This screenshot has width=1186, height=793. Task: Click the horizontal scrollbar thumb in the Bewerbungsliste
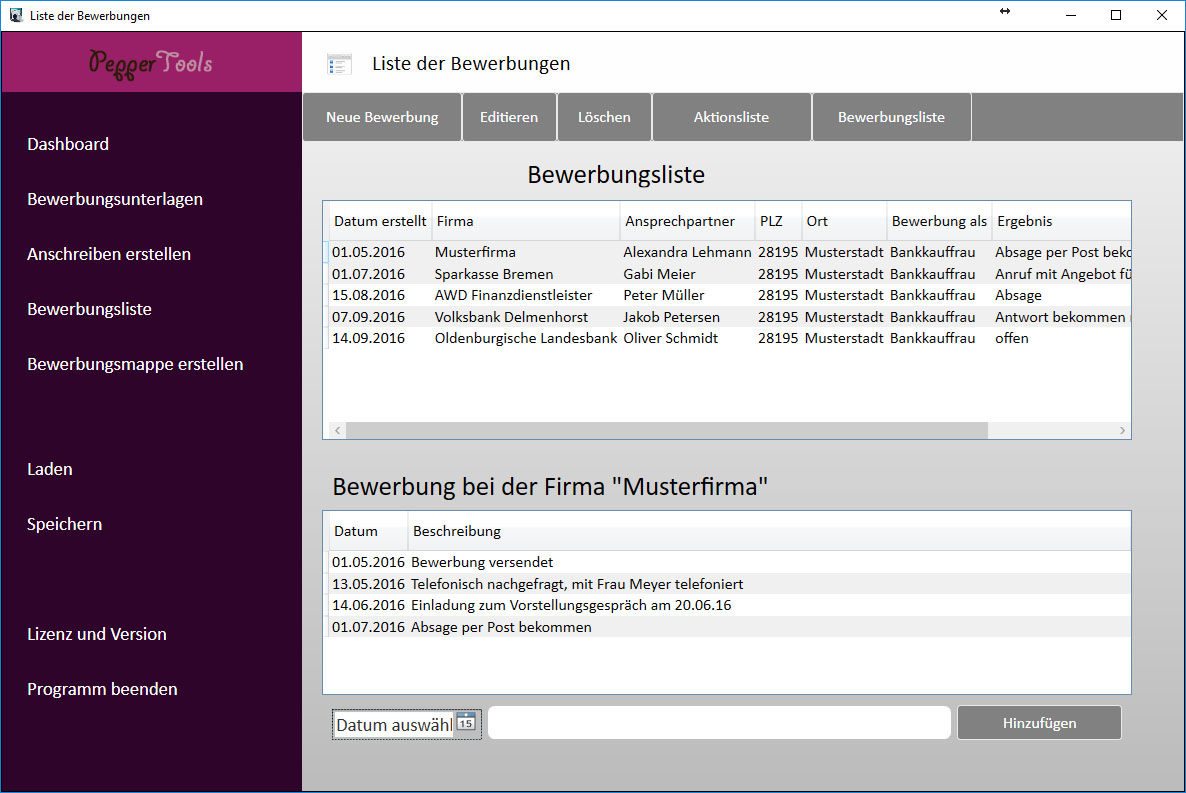(x=666, y=430)
